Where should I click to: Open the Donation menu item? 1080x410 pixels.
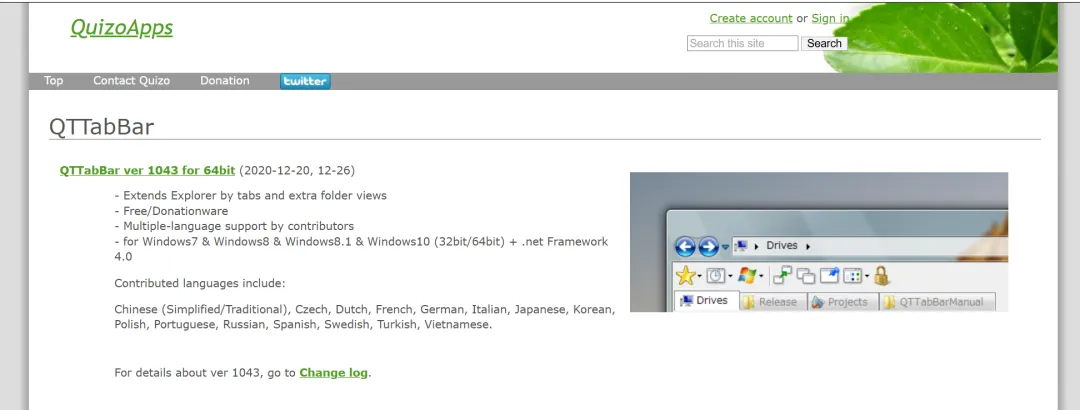click(225, 81)
